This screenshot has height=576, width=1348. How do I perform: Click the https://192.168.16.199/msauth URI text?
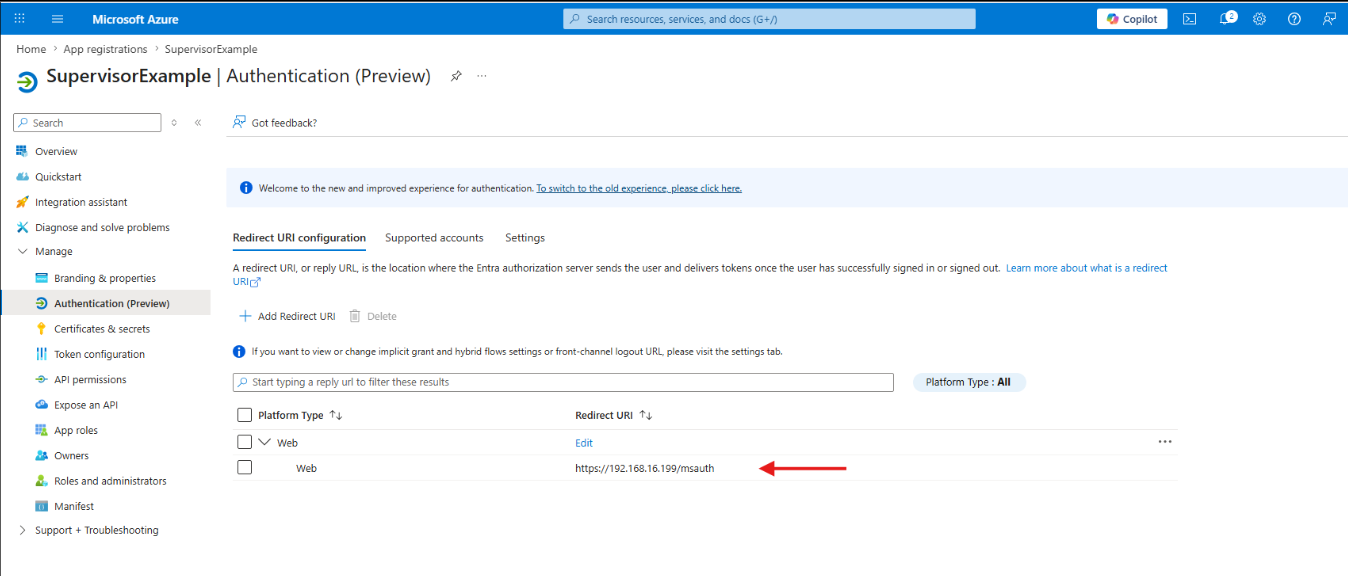click(645, 467)
